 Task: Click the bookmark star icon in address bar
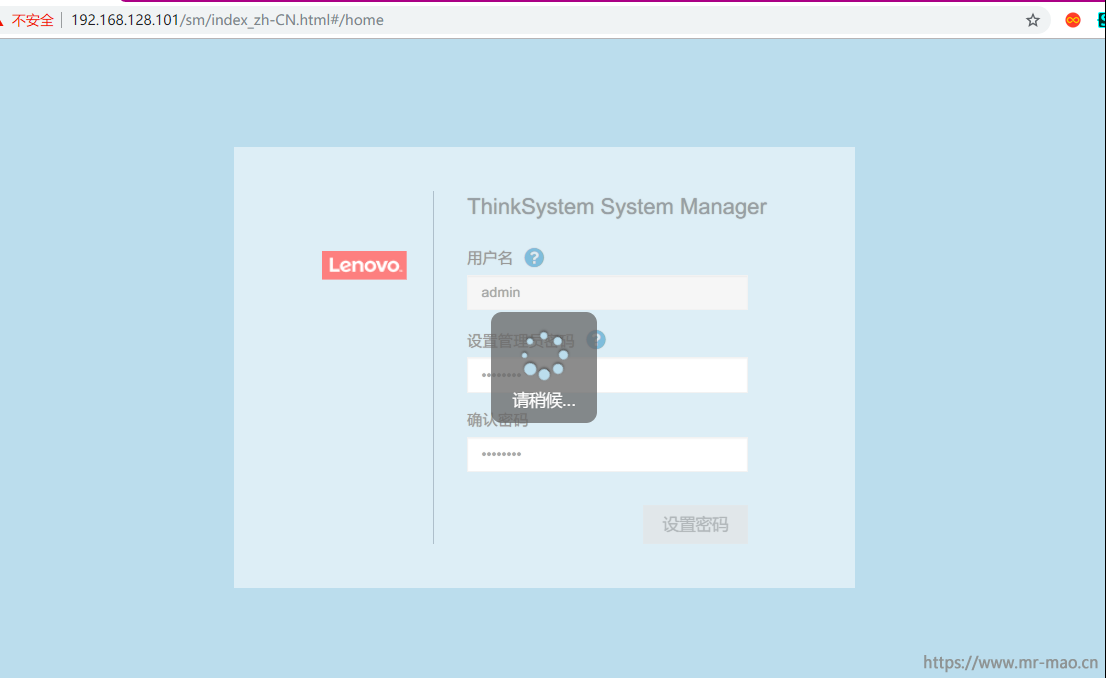coord(1033,20)
